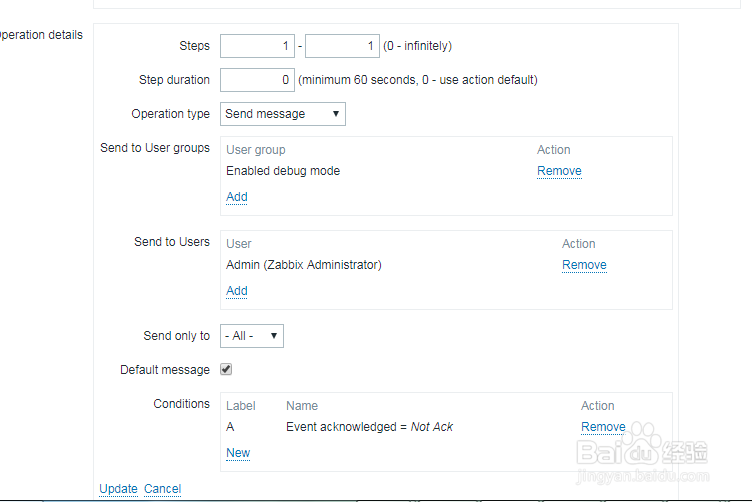The width and height of the screenshot is (752, 502).
Task: Click the Steps from input field
Action: 257,46
